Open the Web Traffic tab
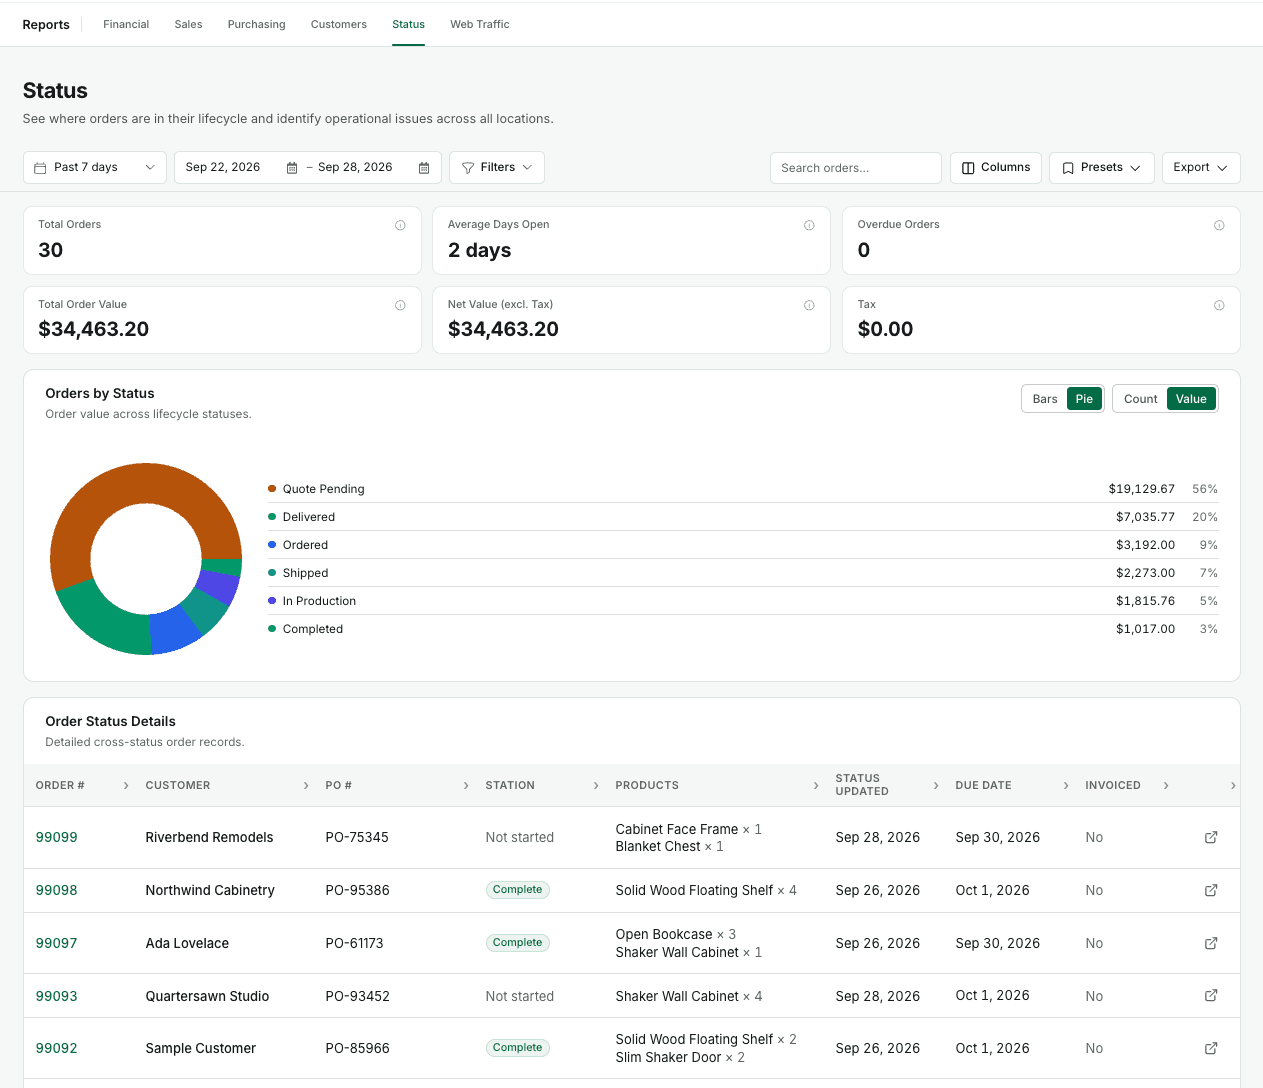This screenshot has height=1088, width=1263. [480, 24]
